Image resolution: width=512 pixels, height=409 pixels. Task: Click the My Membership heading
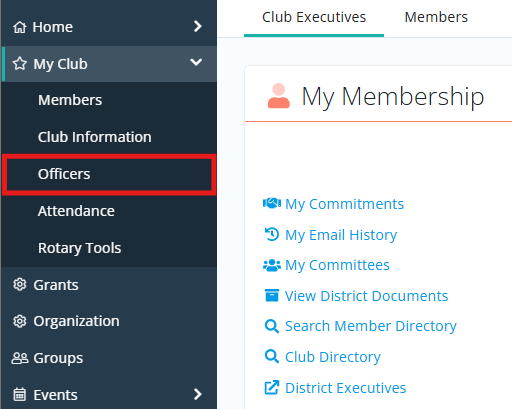[x=393, y=97]
